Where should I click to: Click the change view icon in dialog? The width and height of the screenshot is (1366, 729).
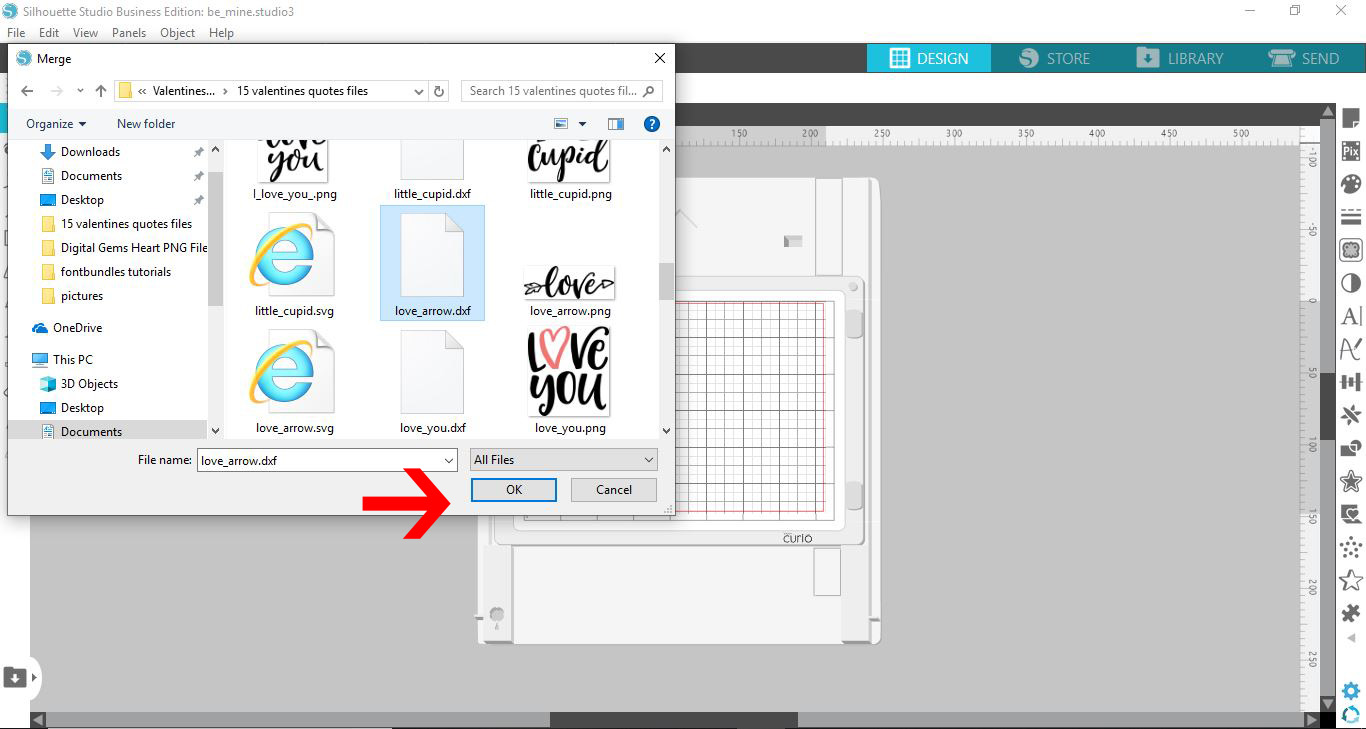coord(561,124)
